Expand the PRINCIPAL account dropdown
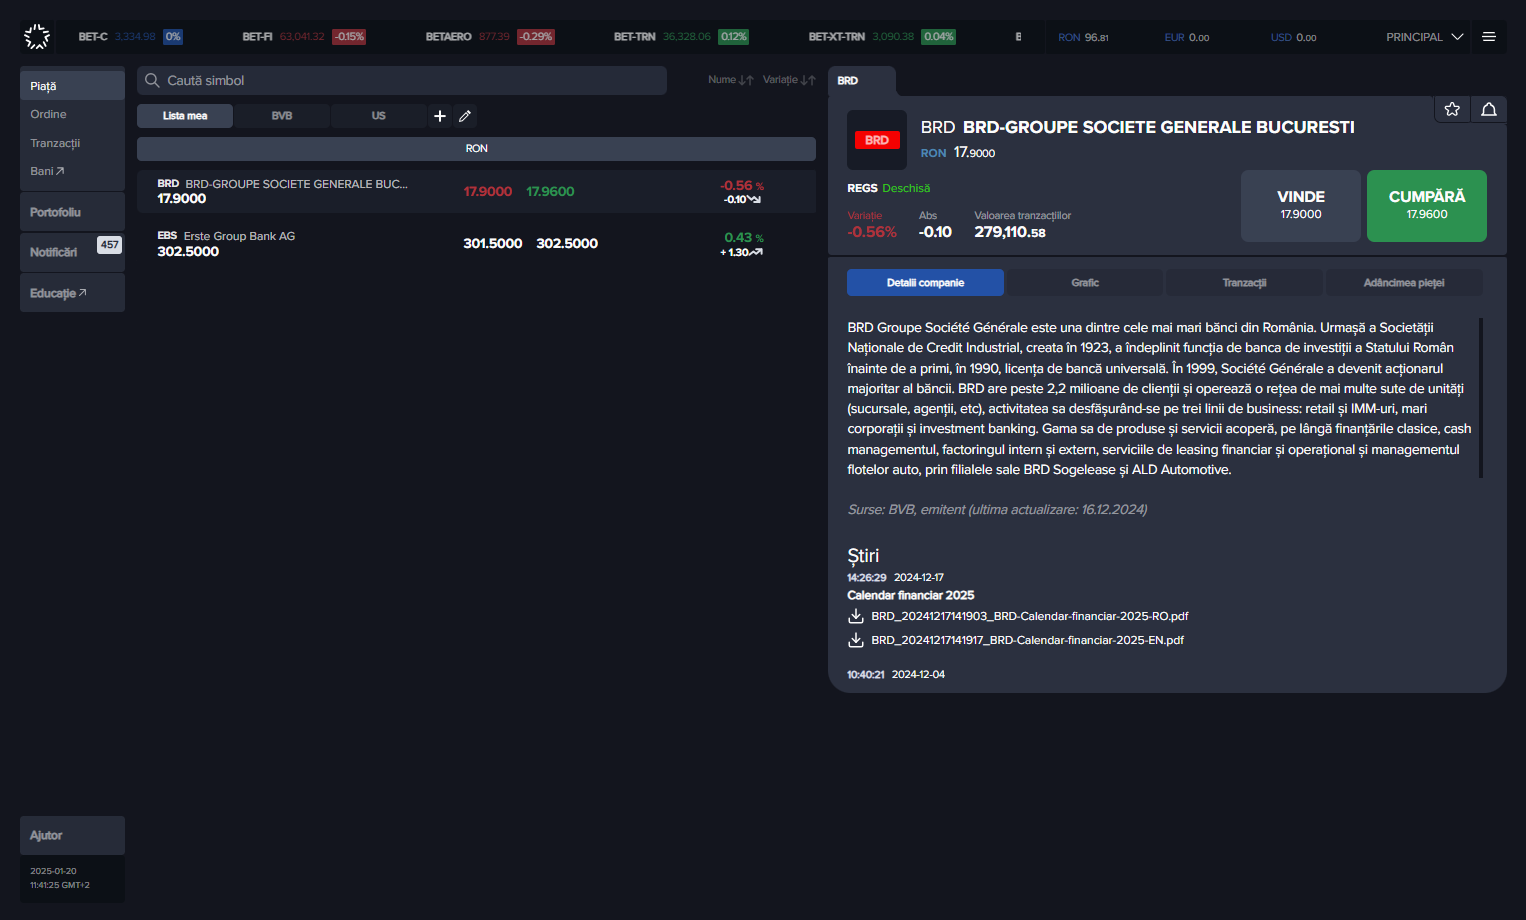Image resolution: width=1526 pixels, height=920 pixels. pyautogui.click(x=1424, y=37)
